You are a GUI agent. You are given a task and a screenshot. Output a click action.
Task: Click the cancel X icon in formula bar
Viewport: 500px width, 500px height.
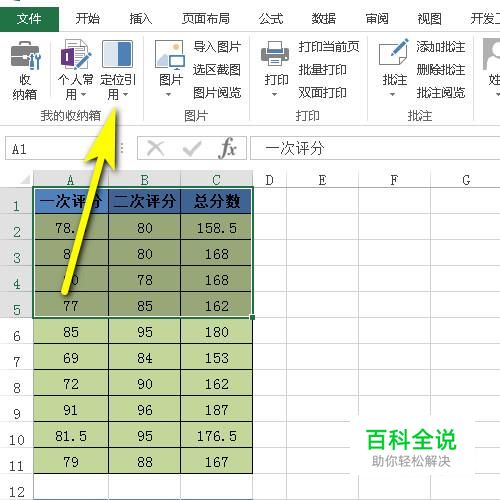pyautogui.click(x=155, y=148)
